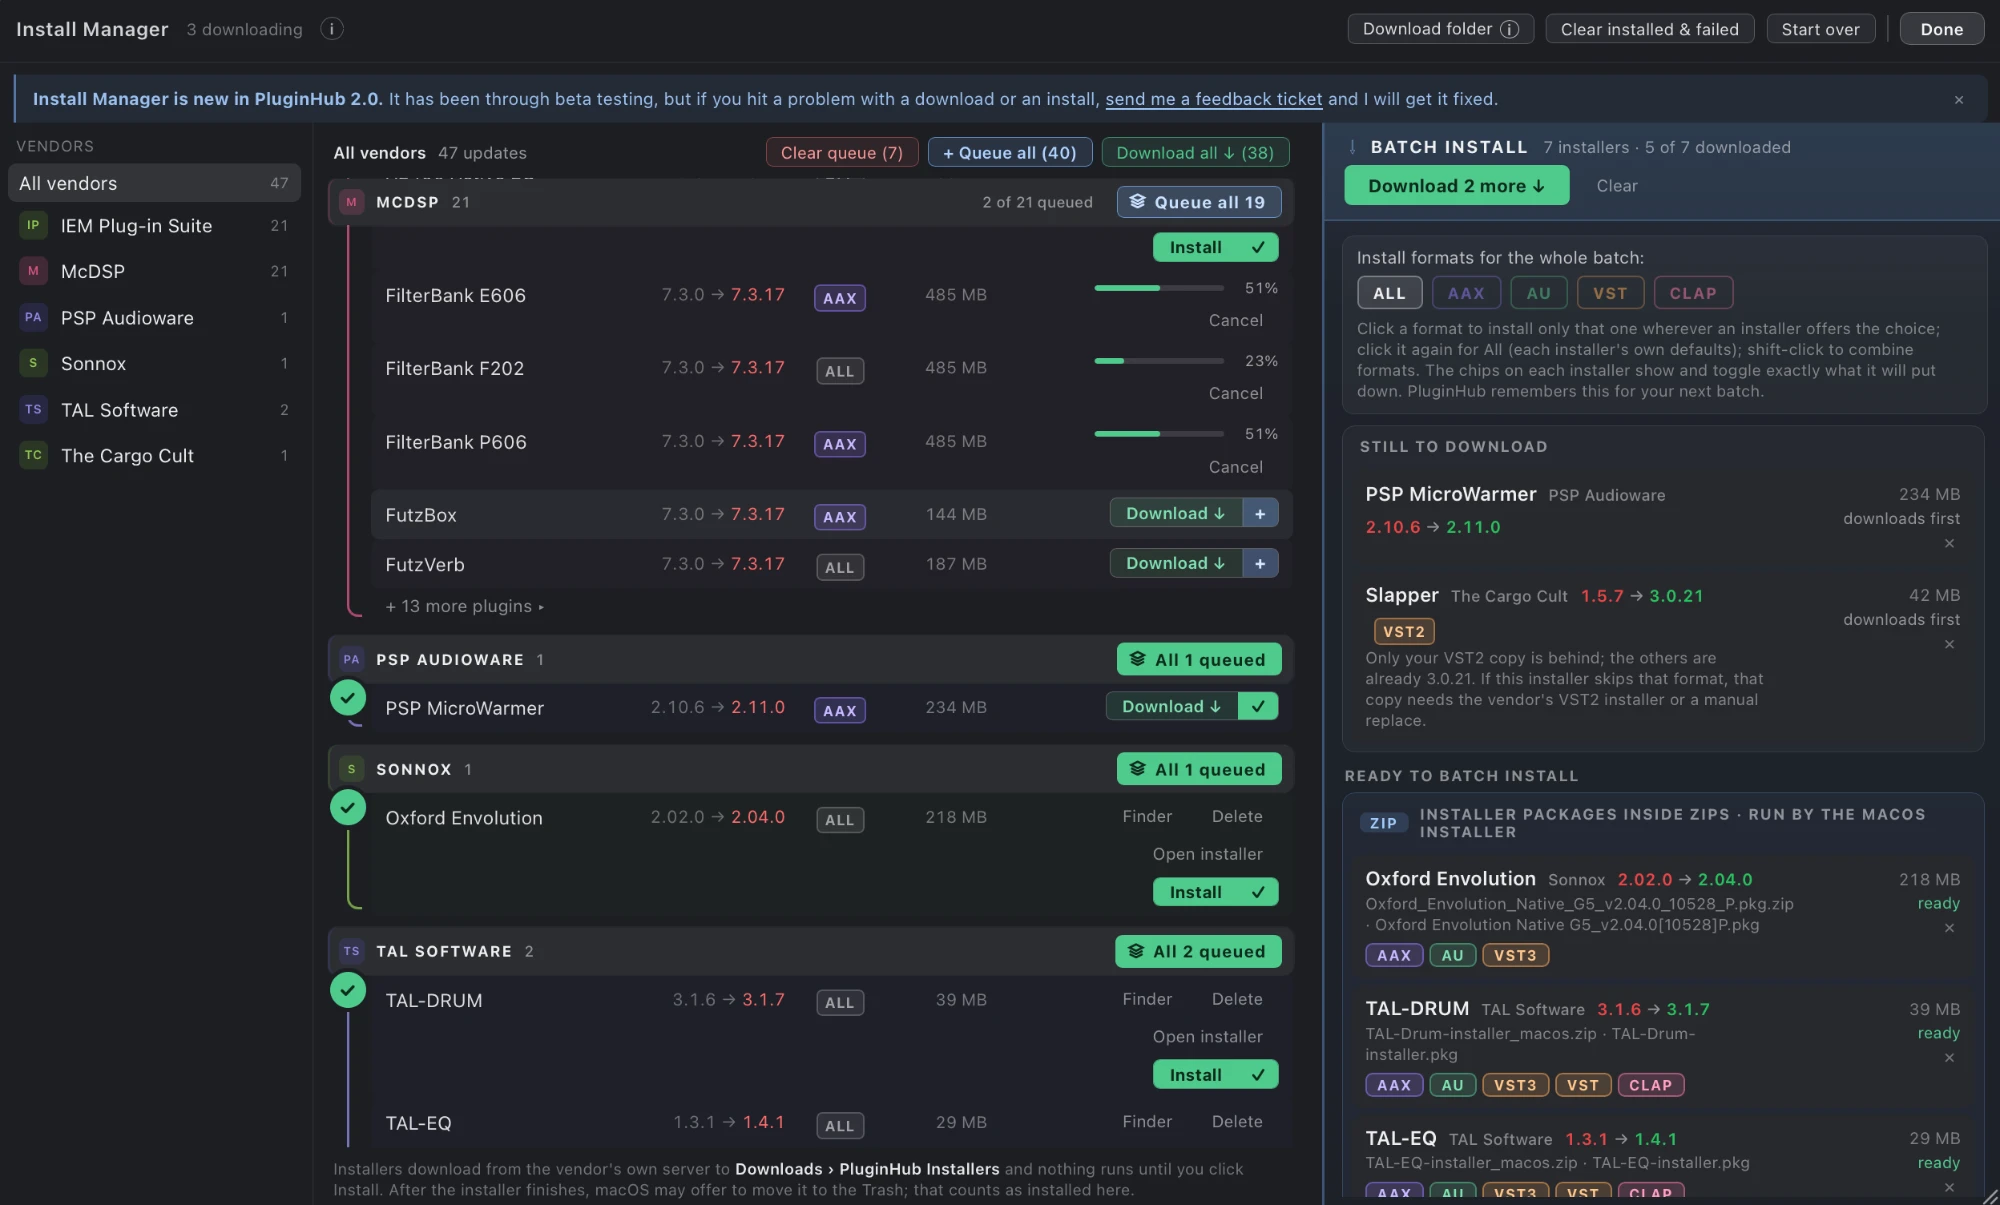Toggle the queued checkmark on PSP MicroWarmer row
The width and height of the screenshot is (2000, 1205).
1258,706
